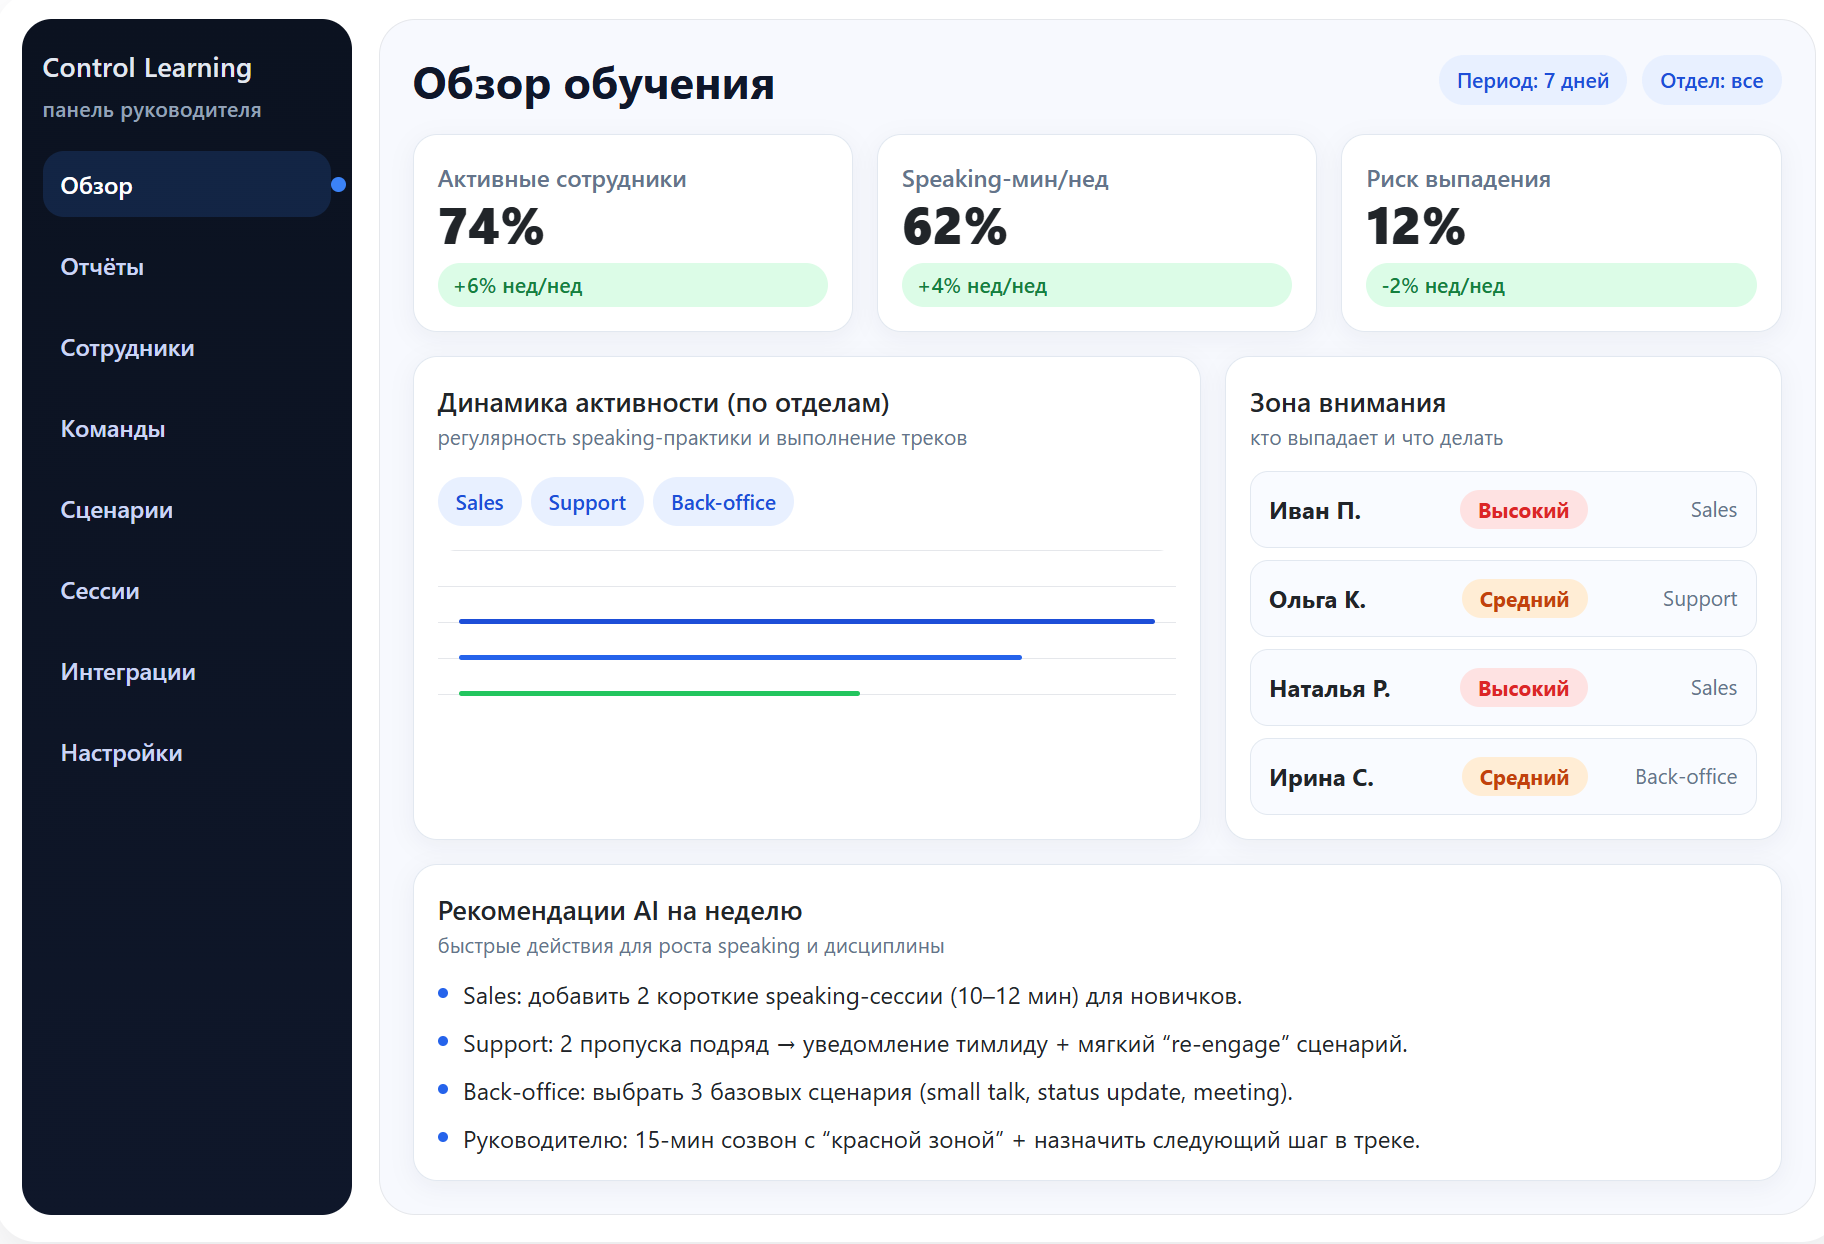Open the Отдел: все department filter
Image resolution: width=1824 pixels, height=1244 pixels.
click(x=1711, y=80)
